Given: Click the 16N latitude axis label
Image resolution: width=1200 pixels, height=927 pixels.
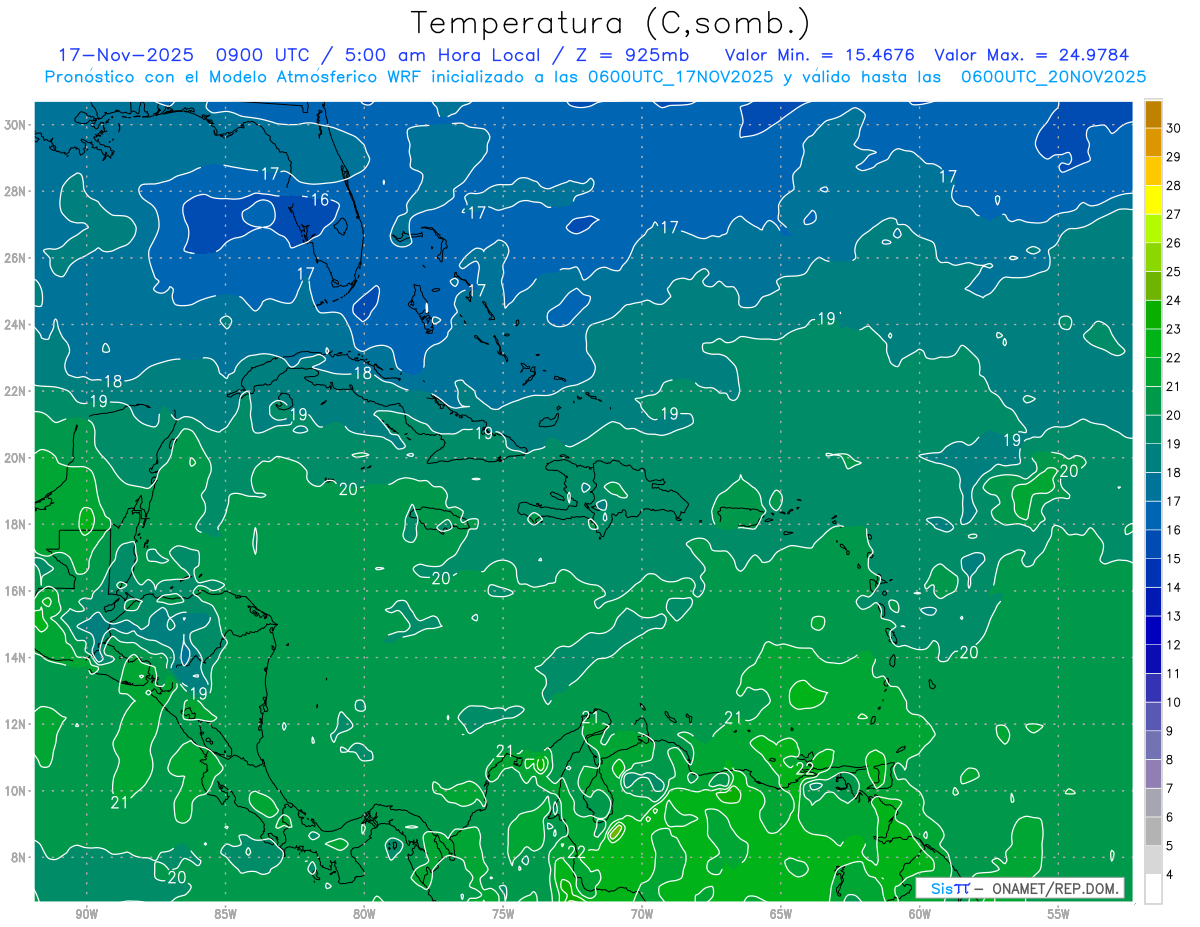Looking at the screenshot, I should point(17,591).
